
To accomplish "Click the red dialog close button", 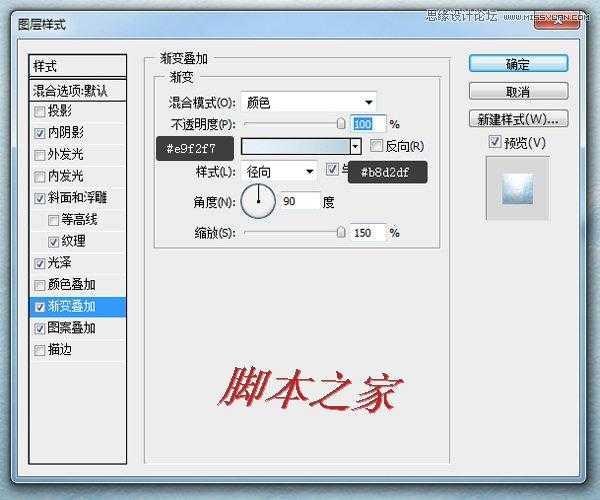I will click(x=557, y=23).
